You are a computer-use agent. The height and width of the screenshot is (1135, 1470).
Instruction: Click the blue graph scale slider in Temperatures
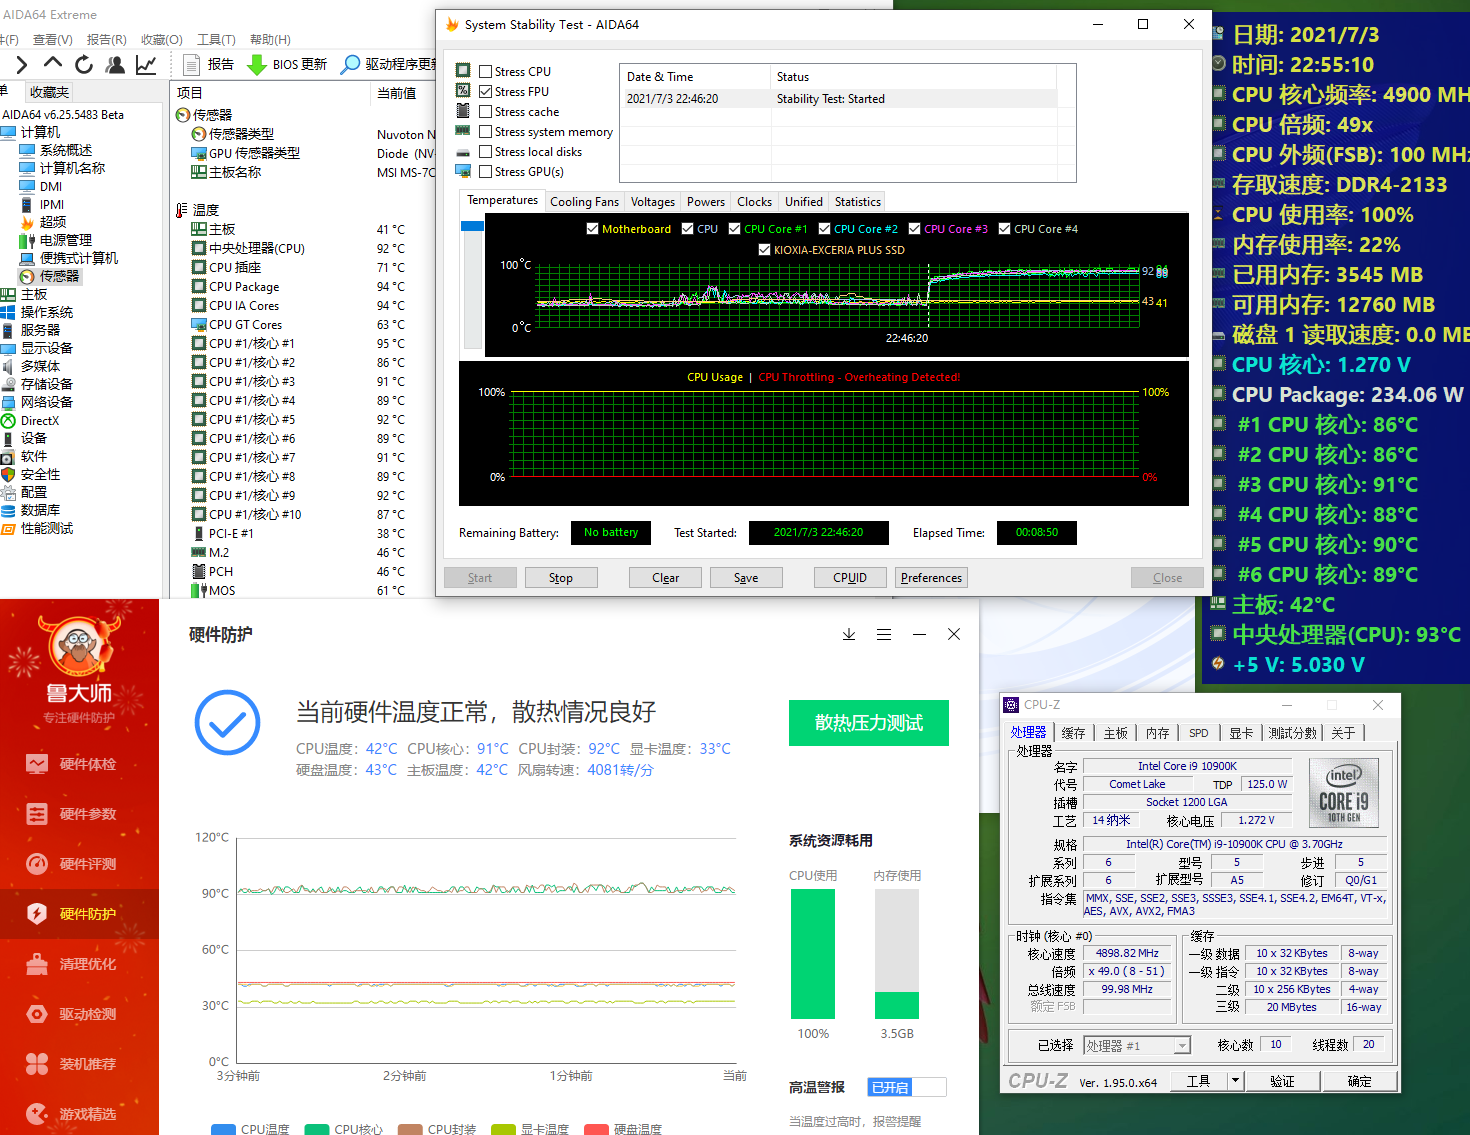(x=472, y=226)
